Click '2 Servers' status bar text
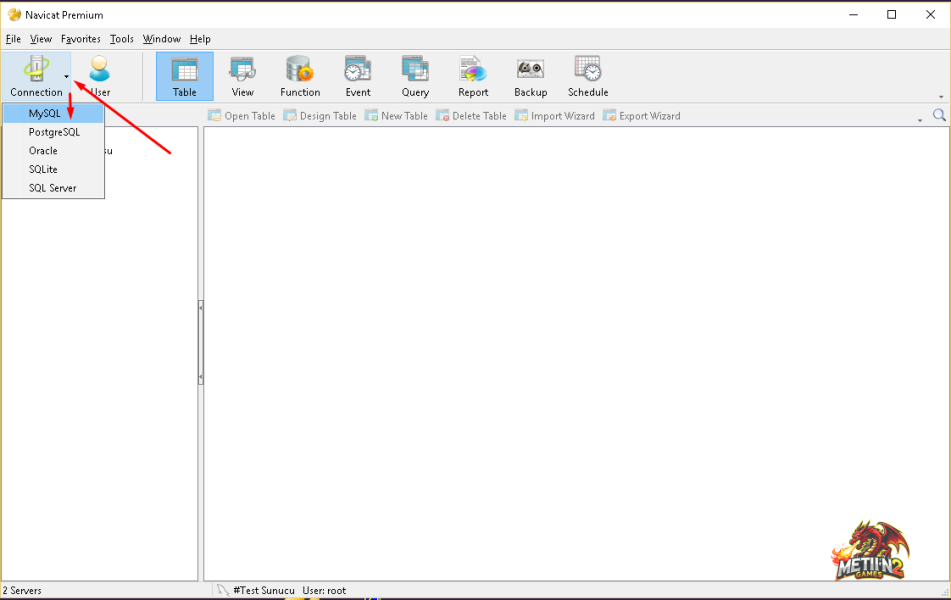Image resolution: width=951 pixels, height=600 pixels. (x=22, y=590)
